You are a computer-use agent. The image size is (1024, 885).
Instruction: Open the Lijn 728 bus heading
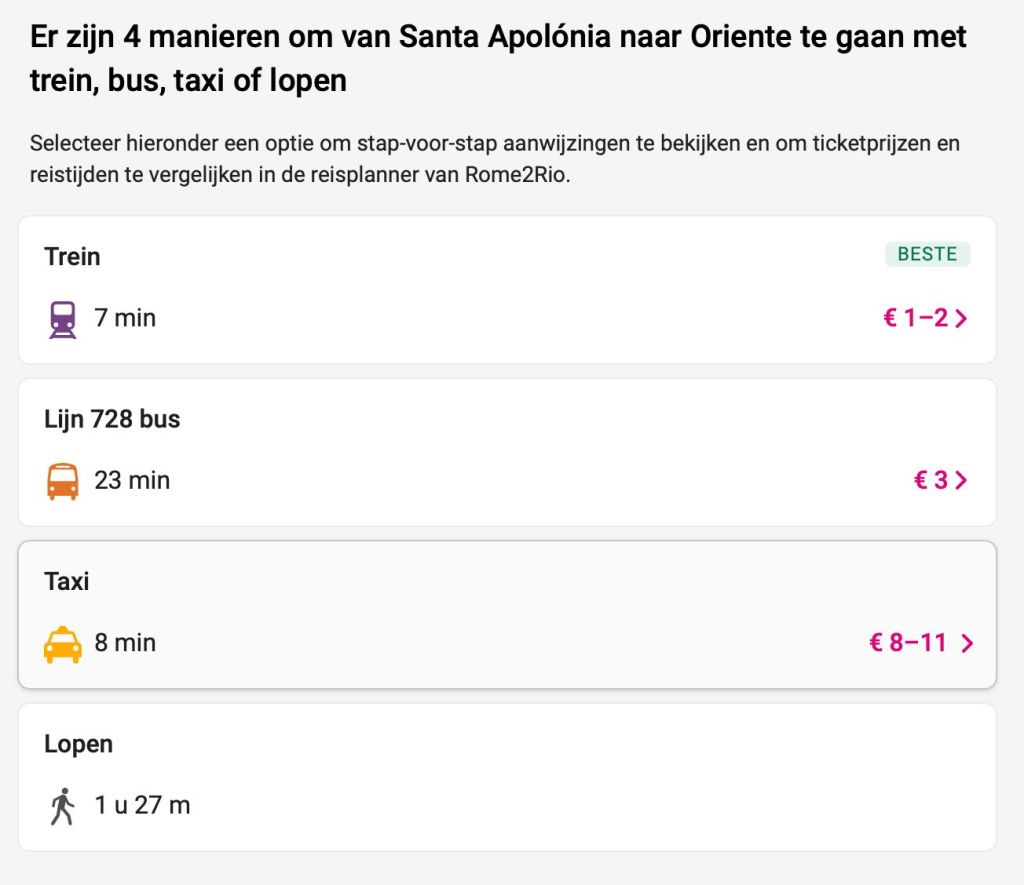[112, 419]
